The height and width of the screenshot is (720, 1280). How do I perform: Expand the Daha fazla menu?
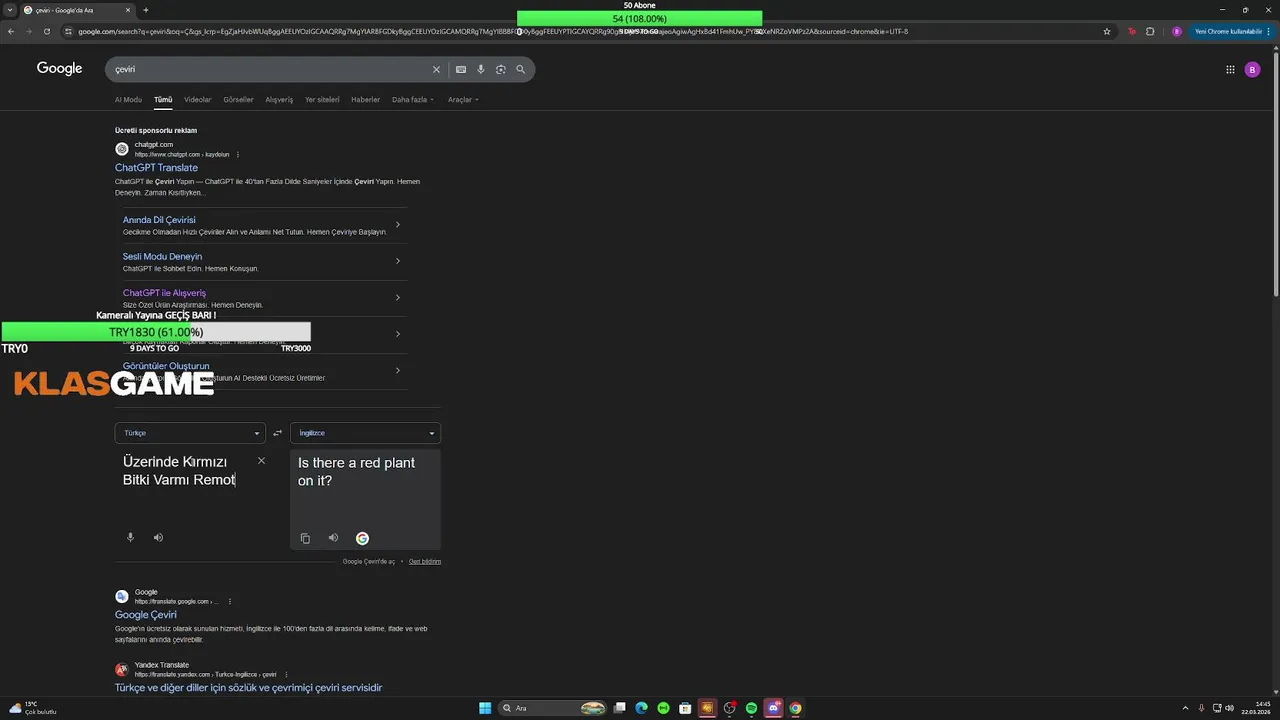(413, 100)
